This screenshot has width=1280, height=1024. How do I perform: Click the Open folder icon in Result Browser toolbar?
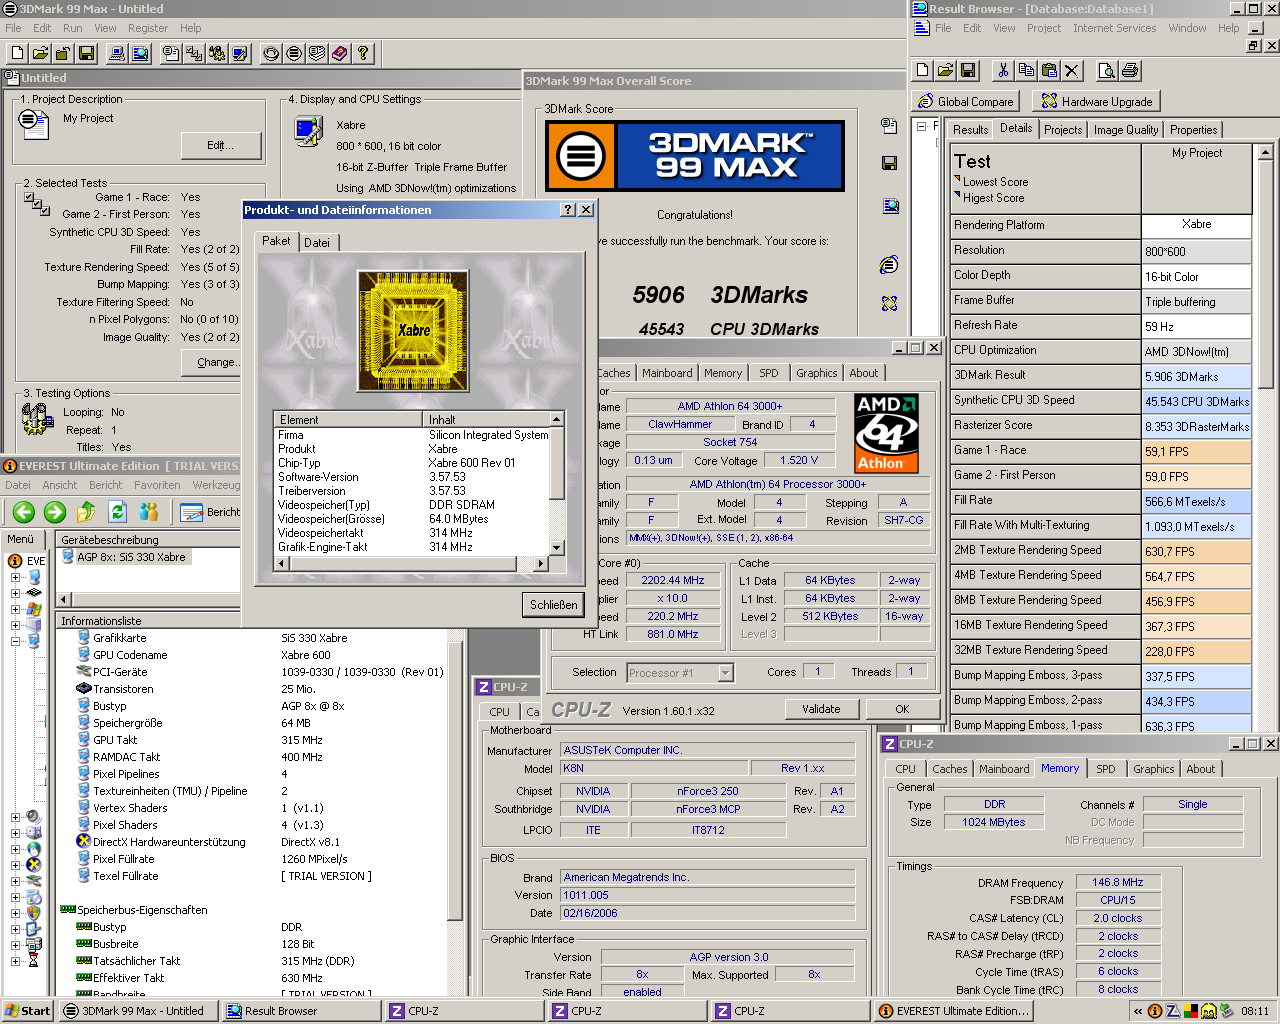(945, 70)
